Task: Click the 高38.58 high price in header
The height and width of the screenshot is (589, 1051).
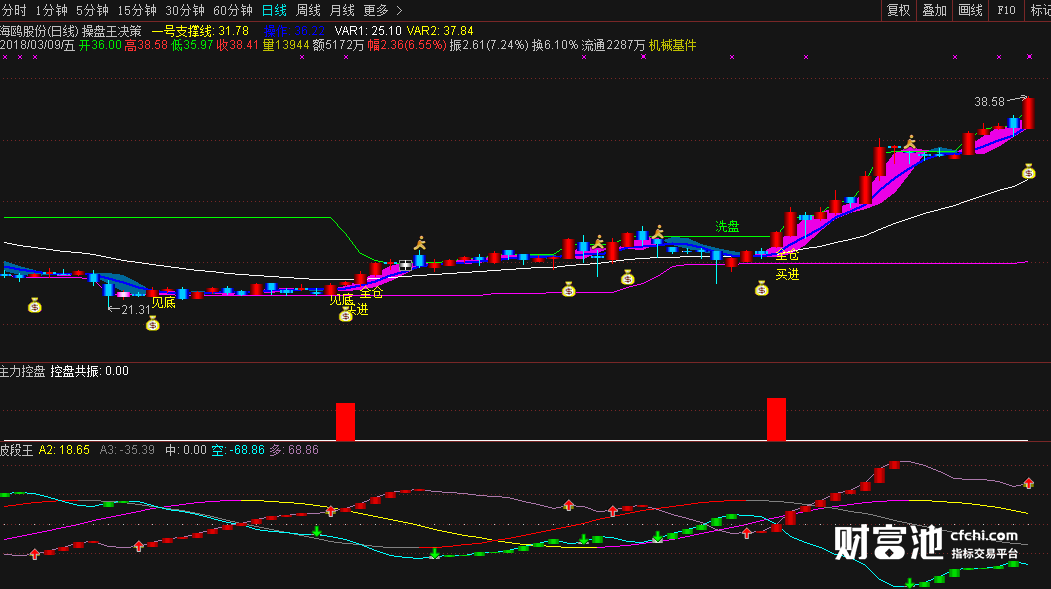Action: (145, 45)
